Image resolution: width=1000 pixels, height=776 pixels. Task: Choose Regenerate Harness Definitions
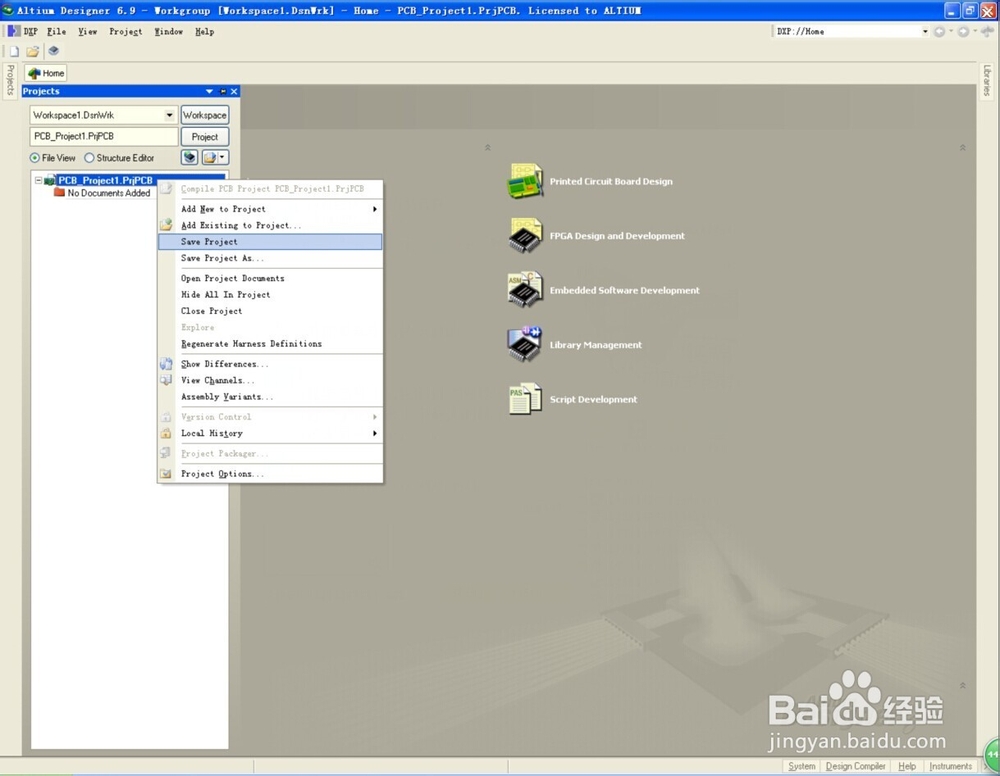pos(270,344)
